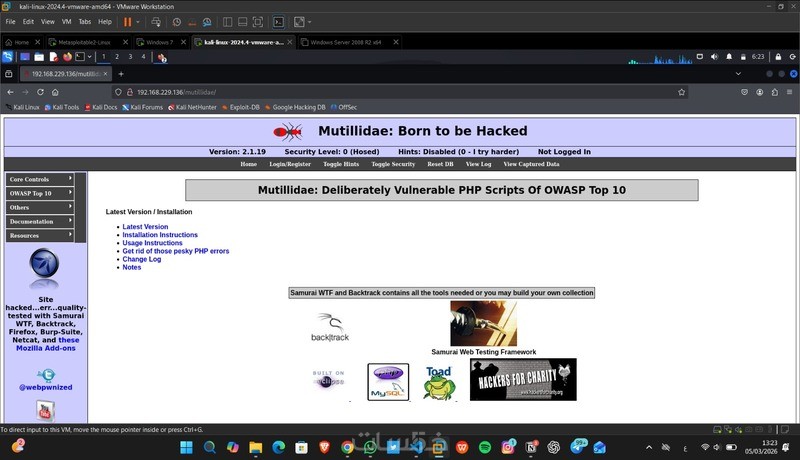Enter VMware full screen mode icon
The height and width of the screenshot is (460, 800).
pyautogui.click(x=258, y=22)
